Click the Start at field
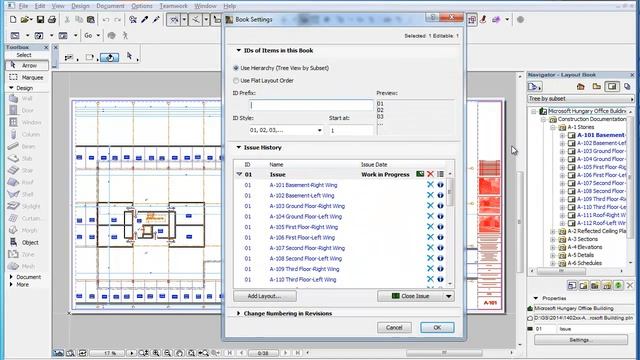The image size is (640, 360). click(351, 130)
